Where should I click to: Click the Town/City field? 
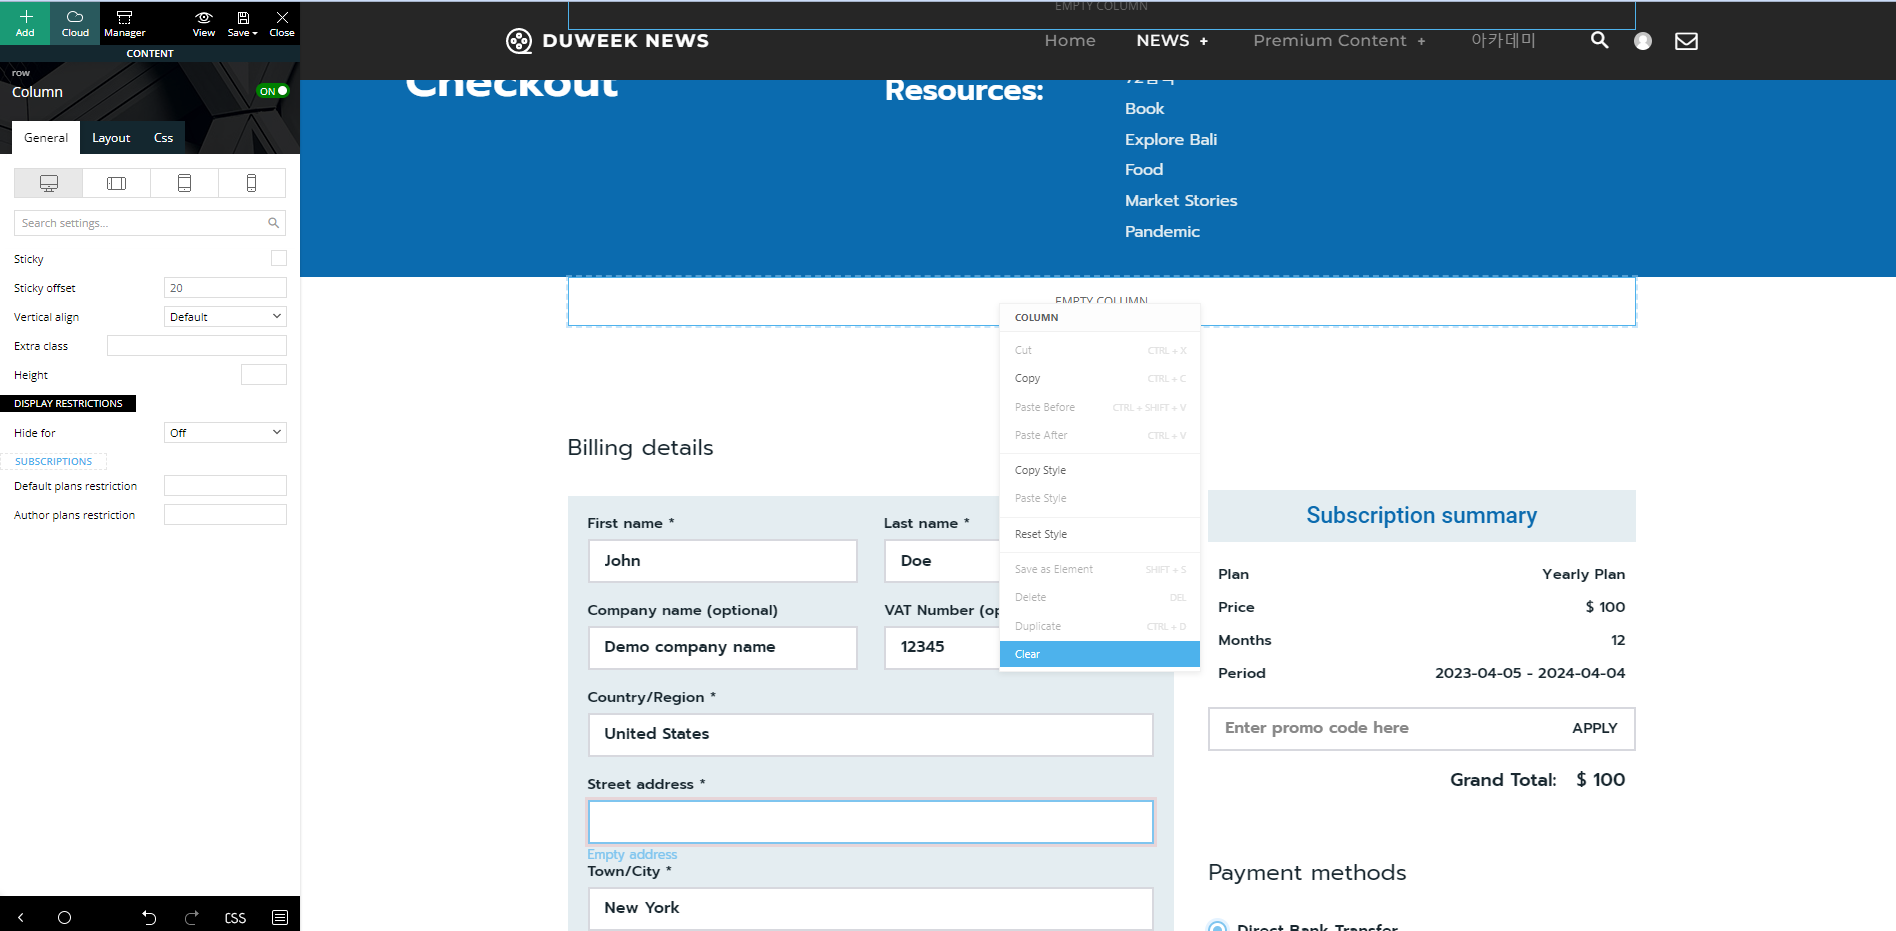point(871,908)
